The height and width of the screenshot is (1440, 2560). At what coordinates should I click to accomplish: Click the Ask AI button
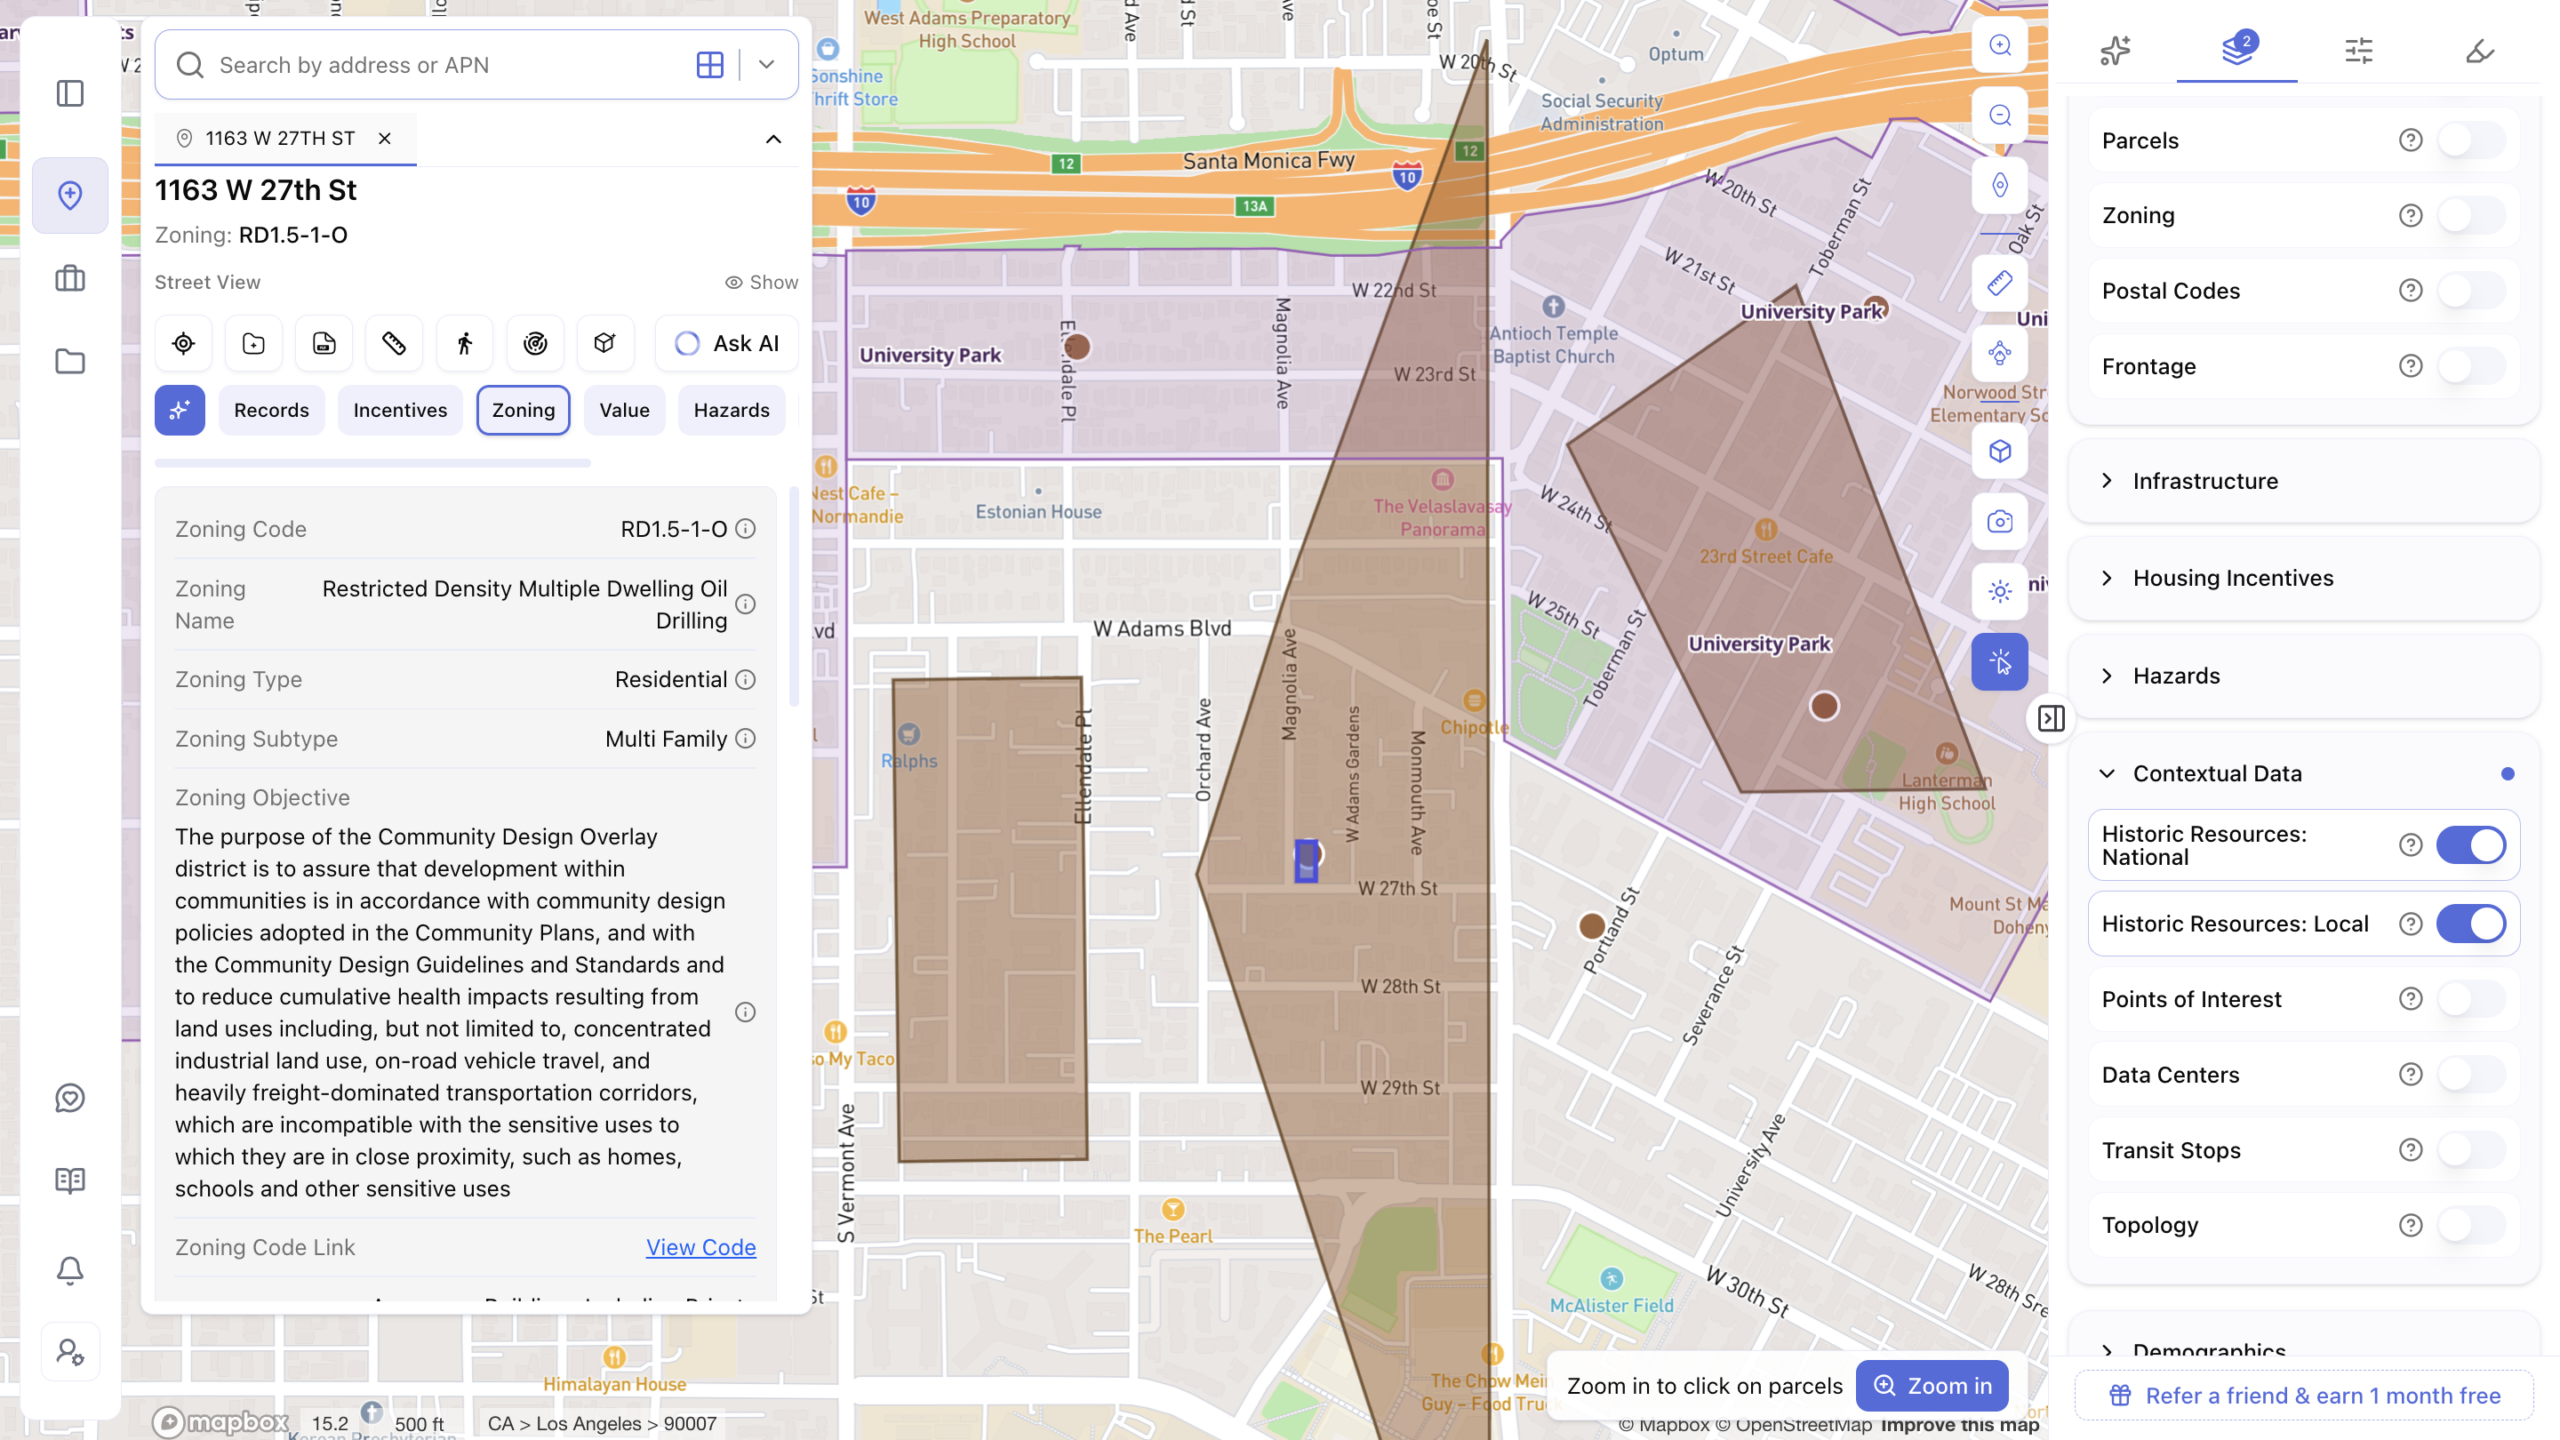pos(727,343)
